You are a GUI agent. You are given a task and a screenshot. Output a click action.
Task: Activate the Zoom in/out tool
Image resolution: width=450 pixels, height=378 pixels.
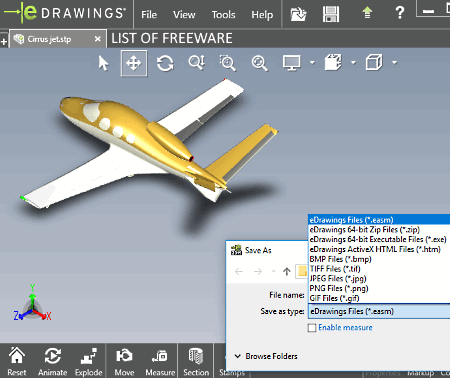tap(196, 63)
